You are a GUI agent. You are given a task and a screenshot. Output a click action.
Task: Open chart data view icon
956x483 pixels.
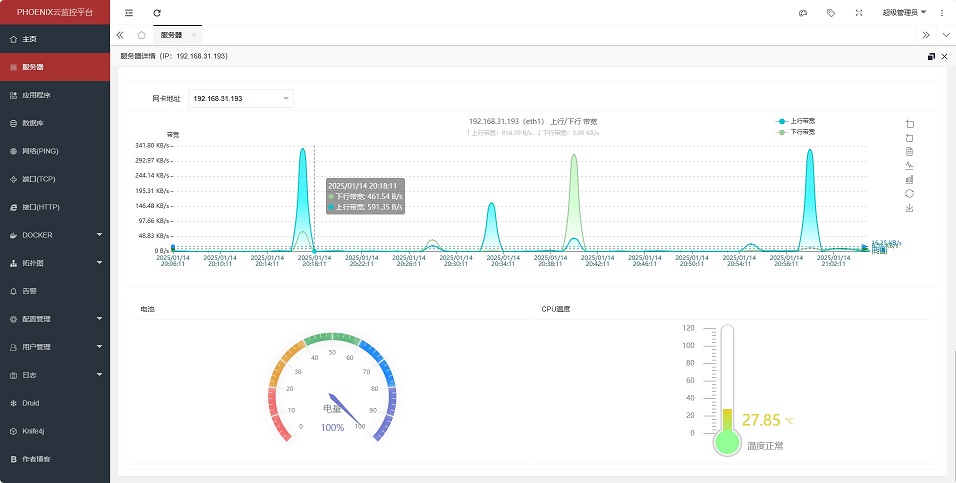point(909,151)
